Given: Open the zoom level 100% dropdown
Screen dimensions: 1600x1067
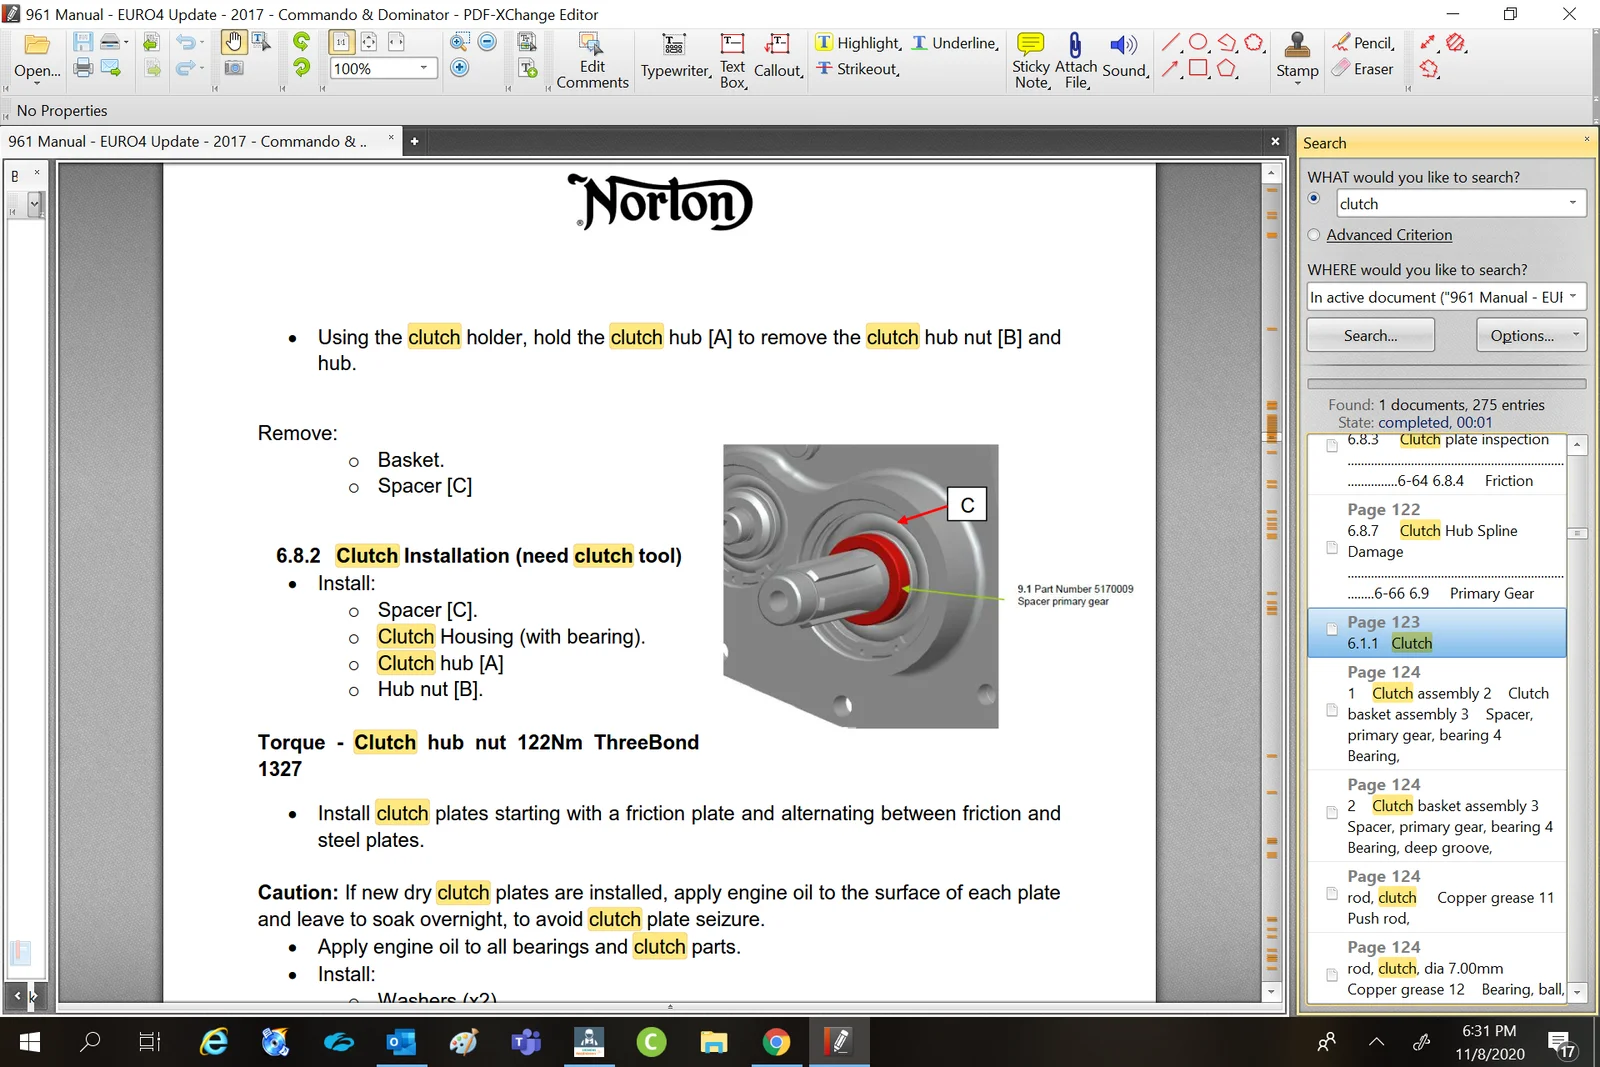Looking at the screenshot, I should [424, 68].
